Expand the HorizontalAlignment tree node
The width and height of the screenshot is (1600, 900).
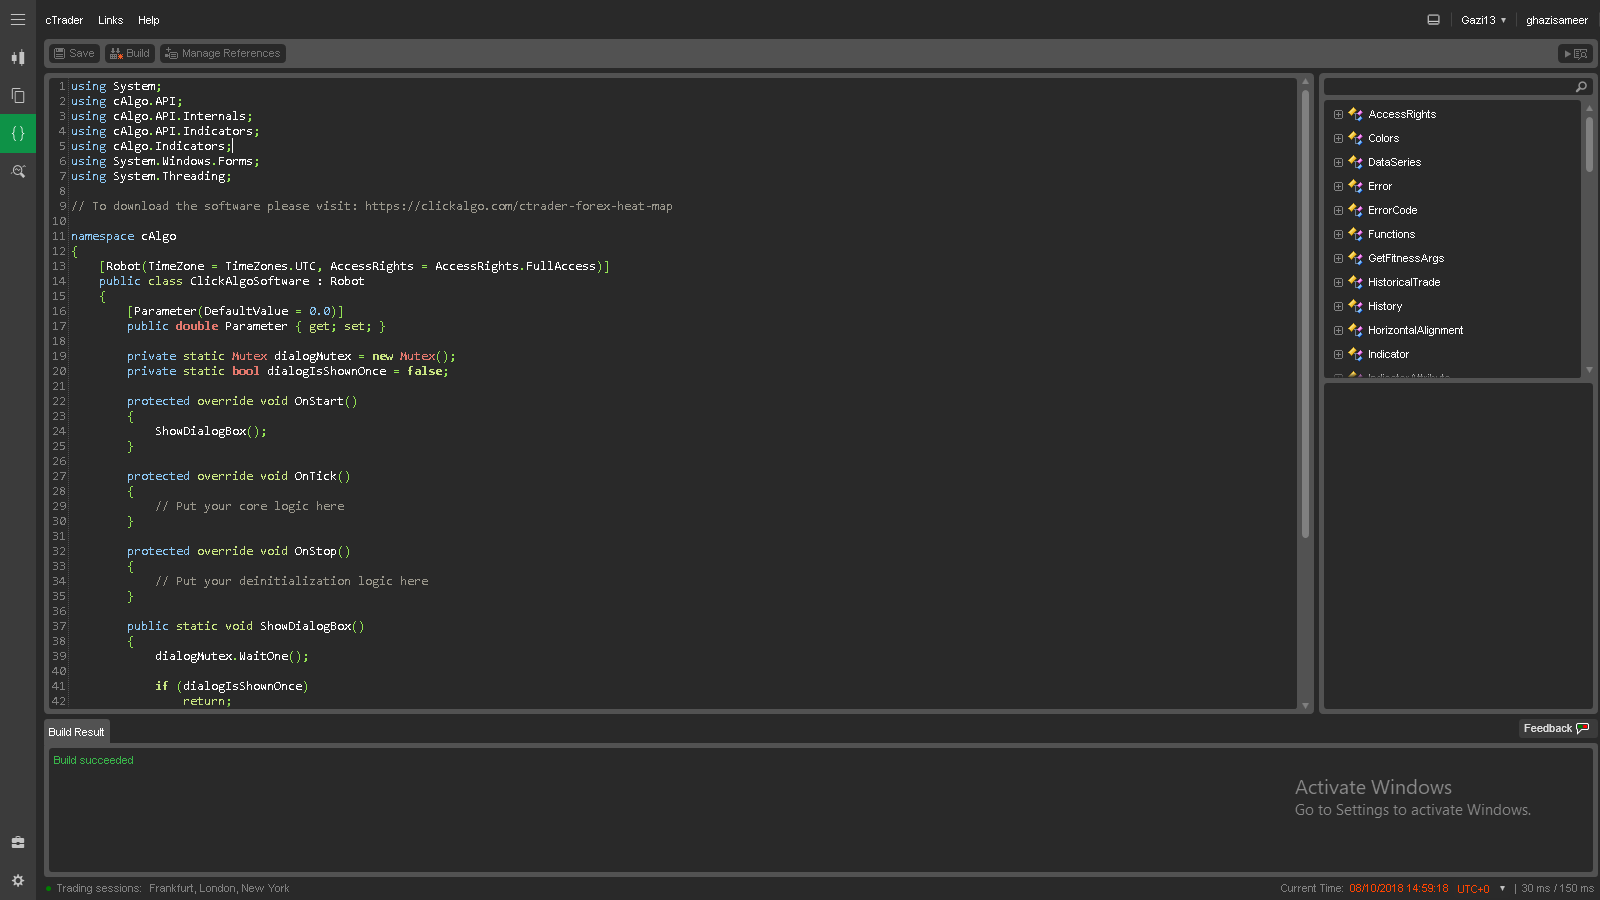point(1338,330)
